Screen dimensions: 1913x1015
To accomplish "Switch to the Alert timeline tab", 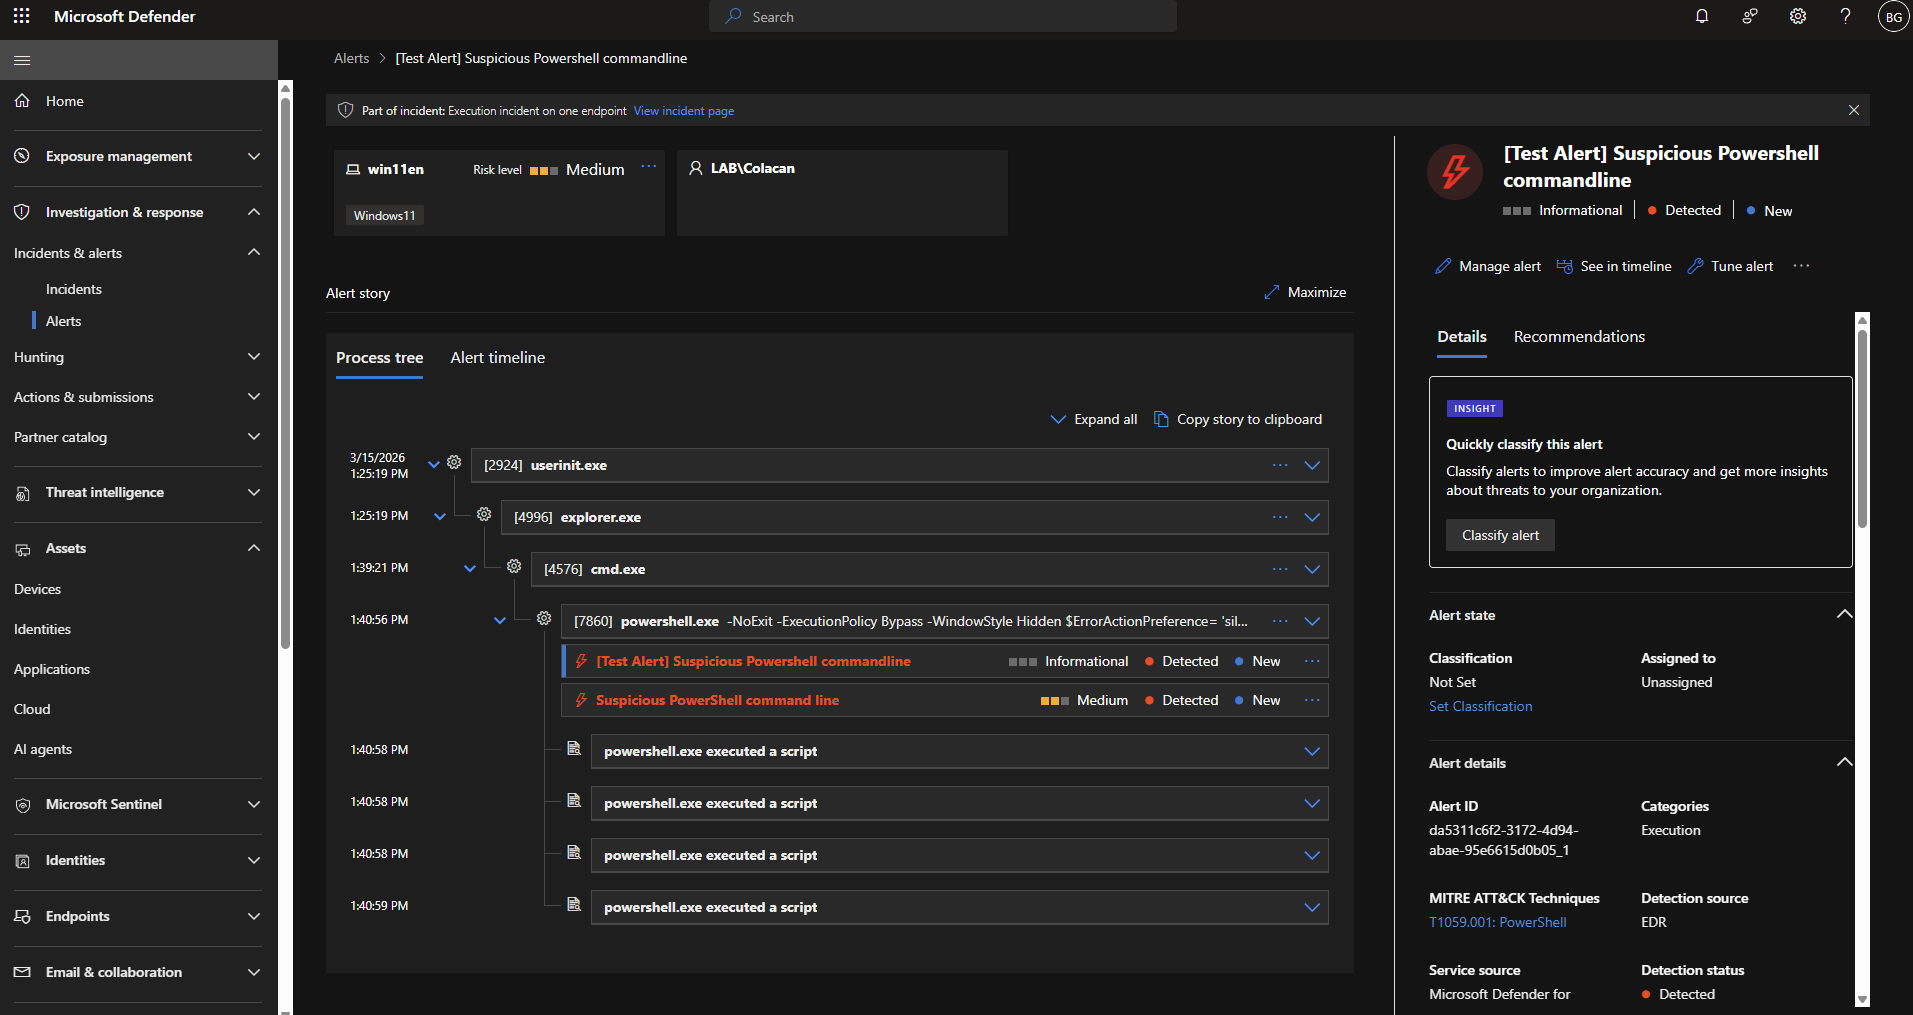I will coord(497,358).
